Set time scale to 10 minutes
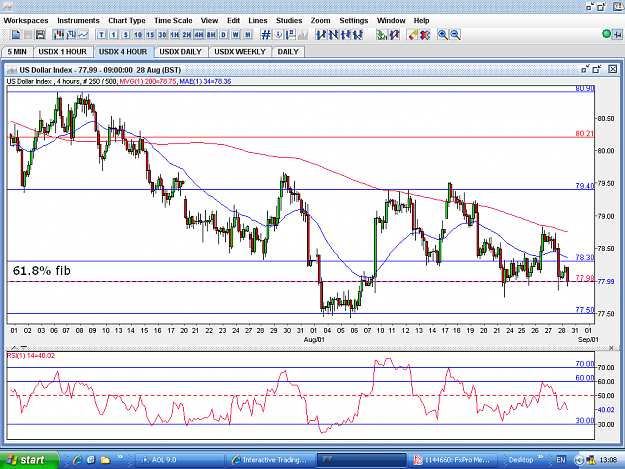625x469 pixels. [x=138, y=35]
